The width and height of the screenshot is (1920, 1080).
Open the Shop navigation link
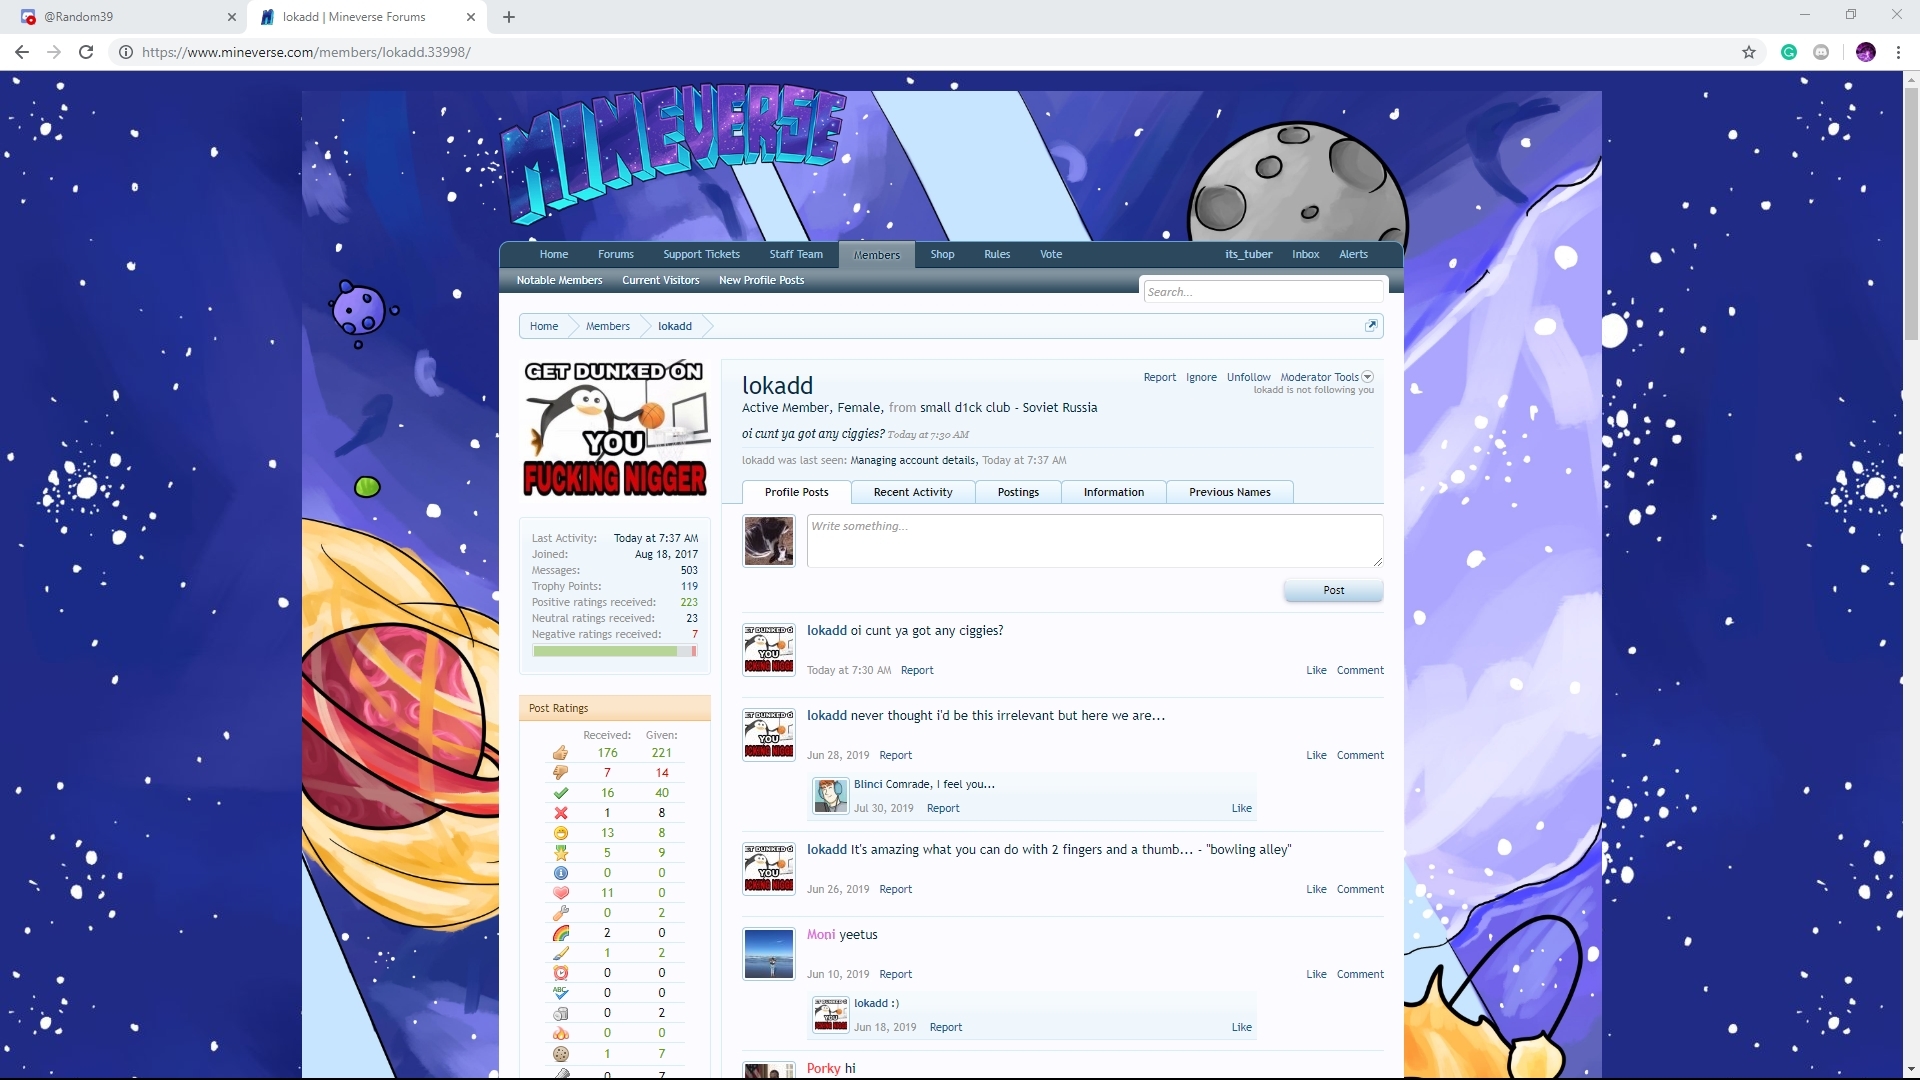[x=942, y=254]
